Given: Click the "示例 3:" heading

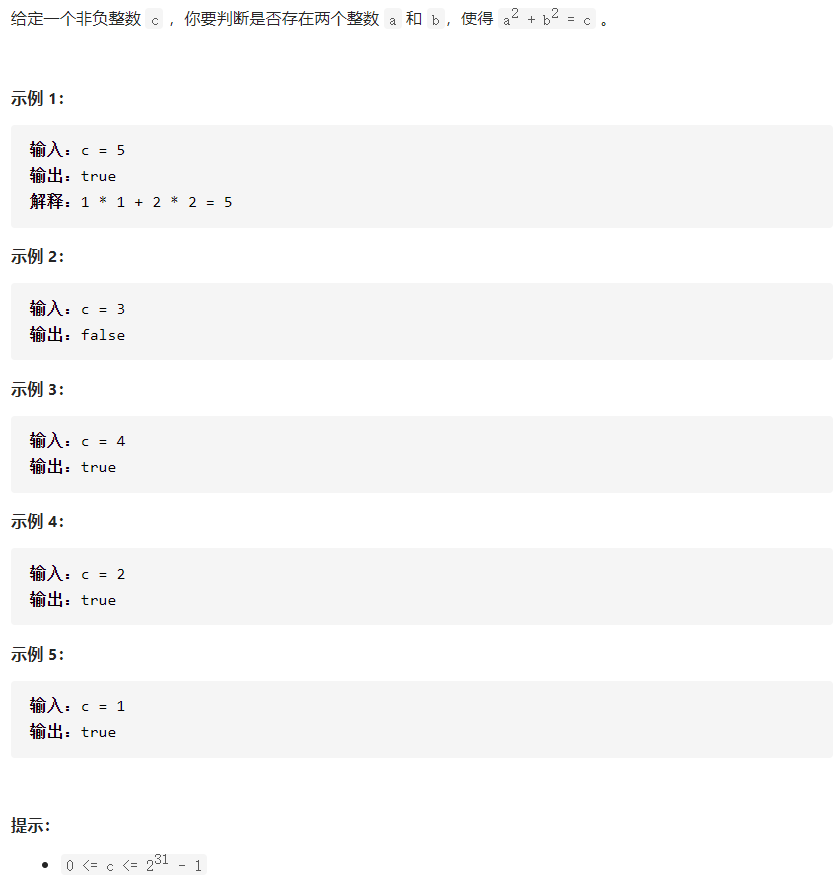Looking at the screenshot, I should [x=38, y=389].
